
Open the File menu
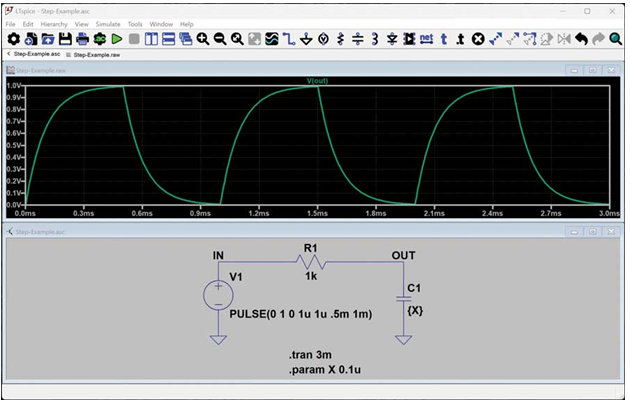10,24
